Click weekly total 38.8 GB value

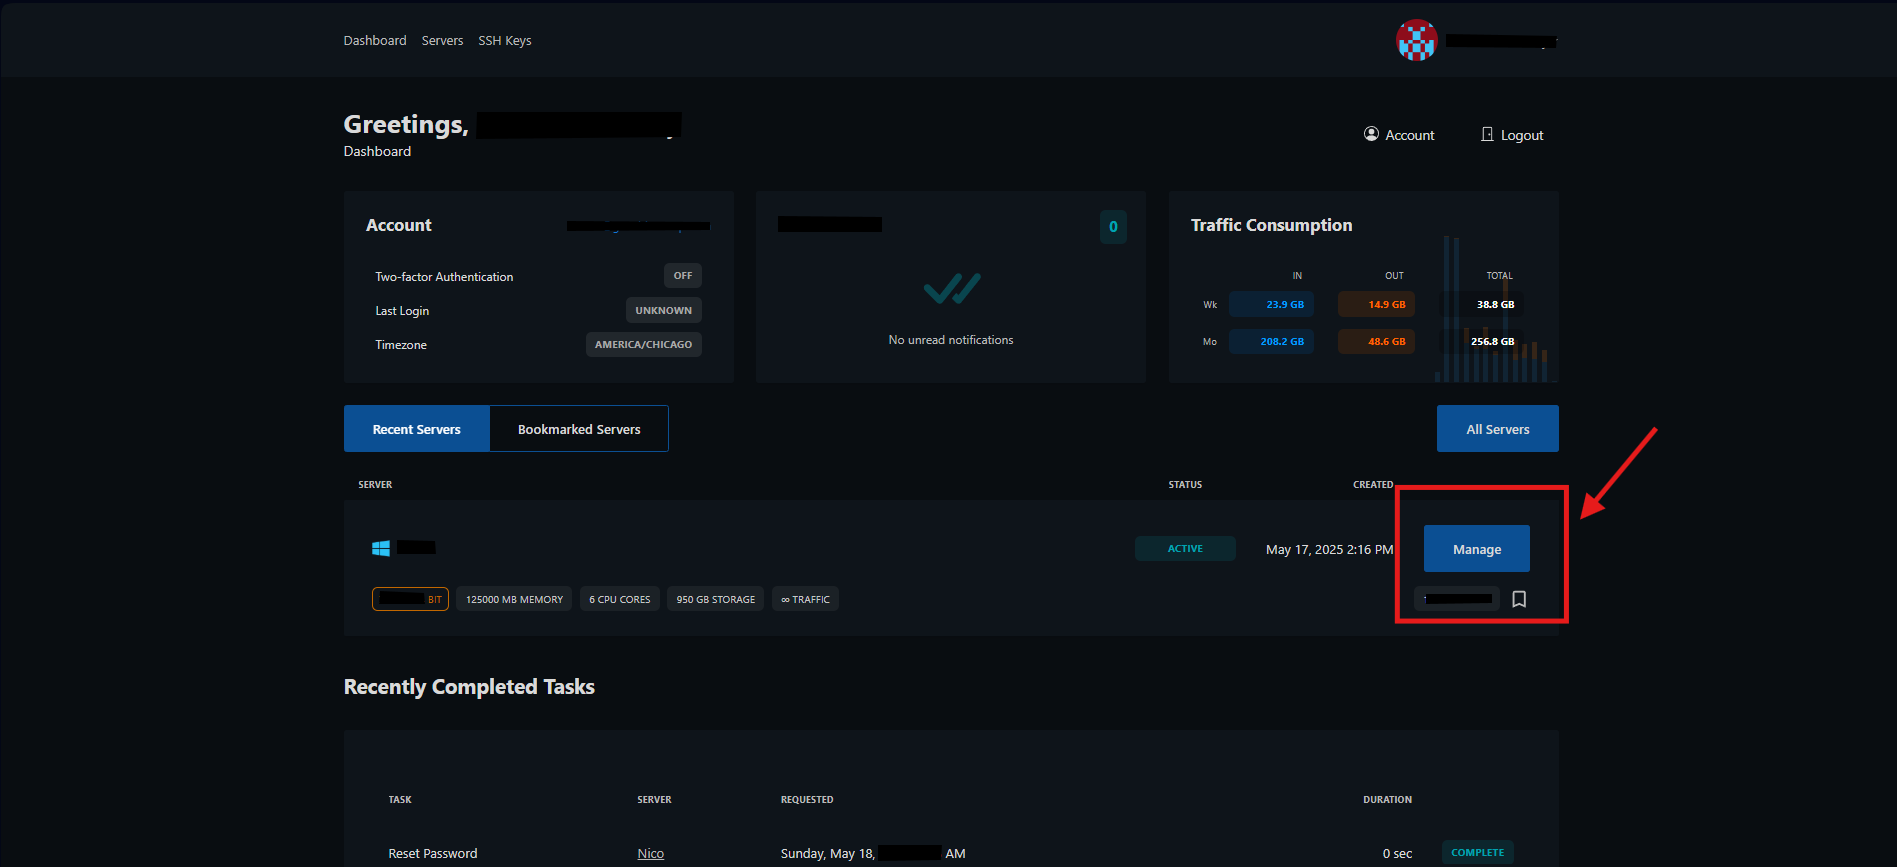(x=1482, y=304)
